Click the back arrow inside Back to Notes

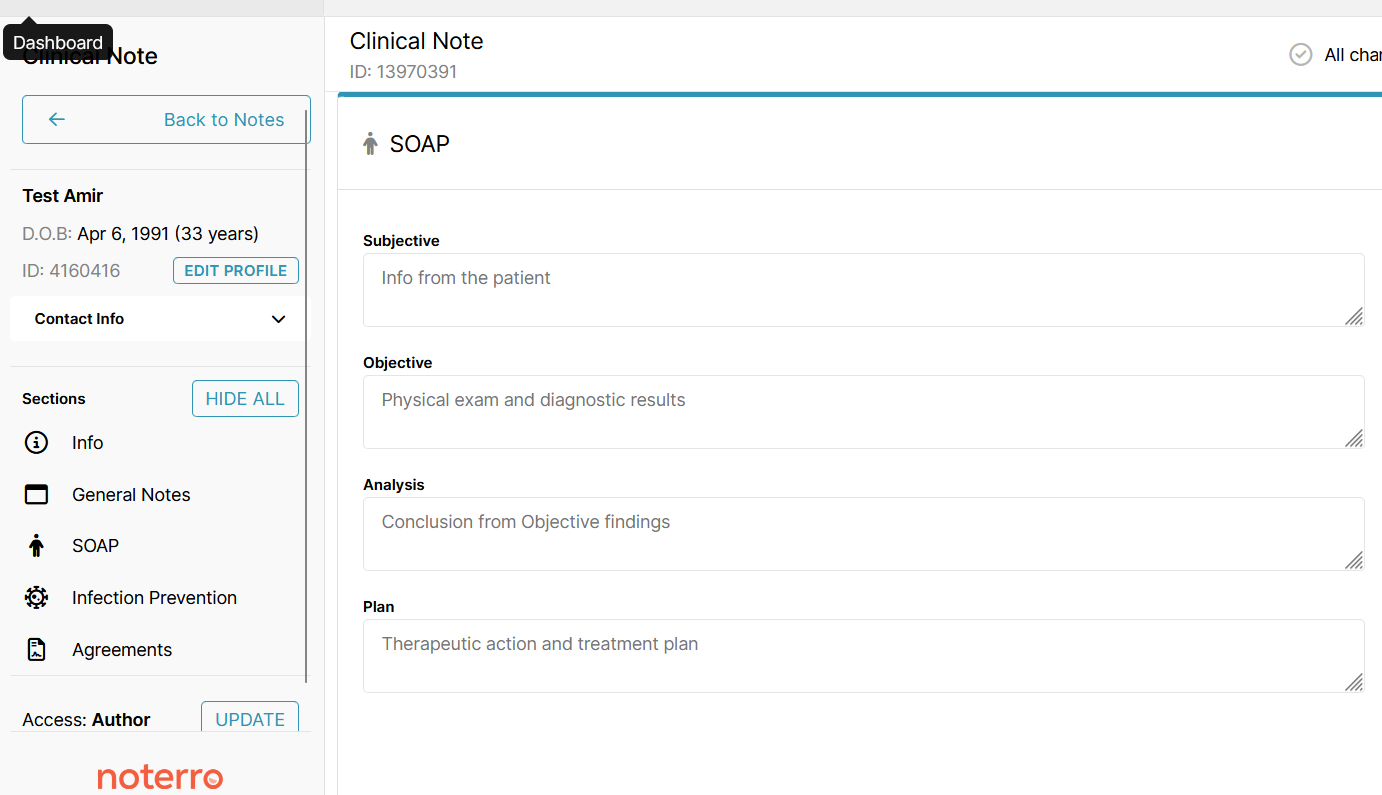[57, 119]
